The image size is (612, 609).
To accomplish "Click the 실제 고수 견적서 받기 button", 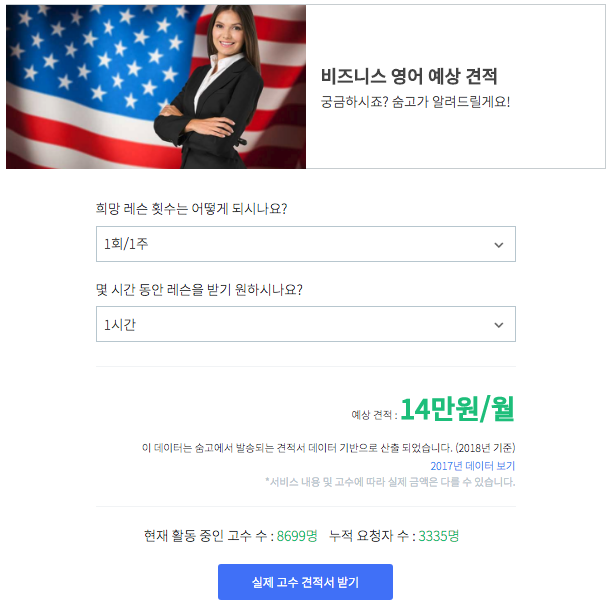I will pyautogui.click(x=305, y=582).
